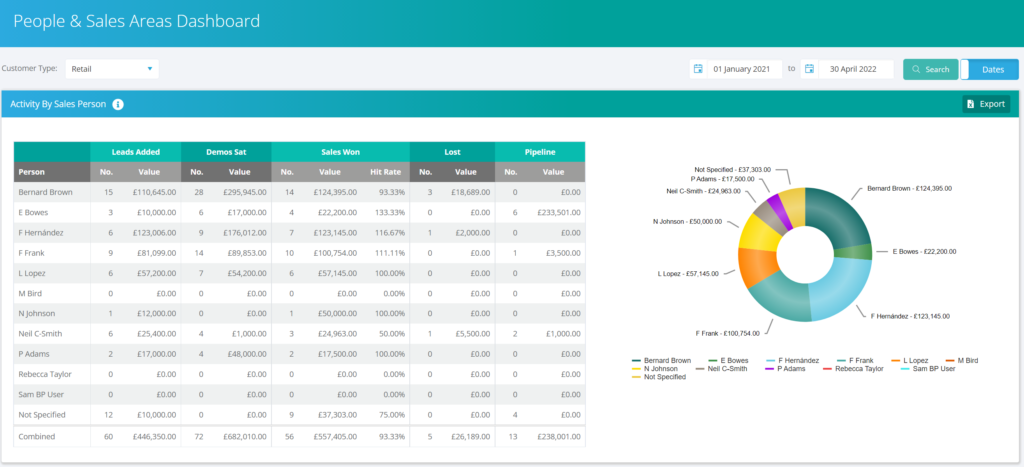Open the Customer Type dropdown
Screen dimensions: 1024x467
tap(112, 69)
